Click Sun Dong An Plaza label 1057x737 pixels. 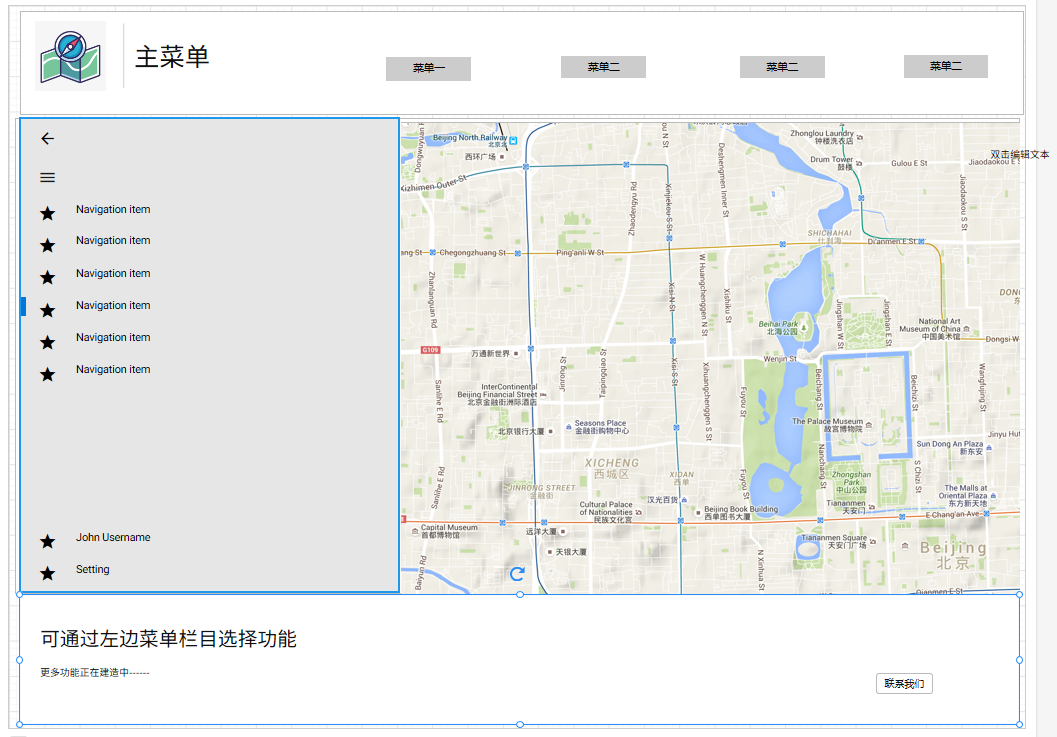pyautogui.click(x=949, y=448)
